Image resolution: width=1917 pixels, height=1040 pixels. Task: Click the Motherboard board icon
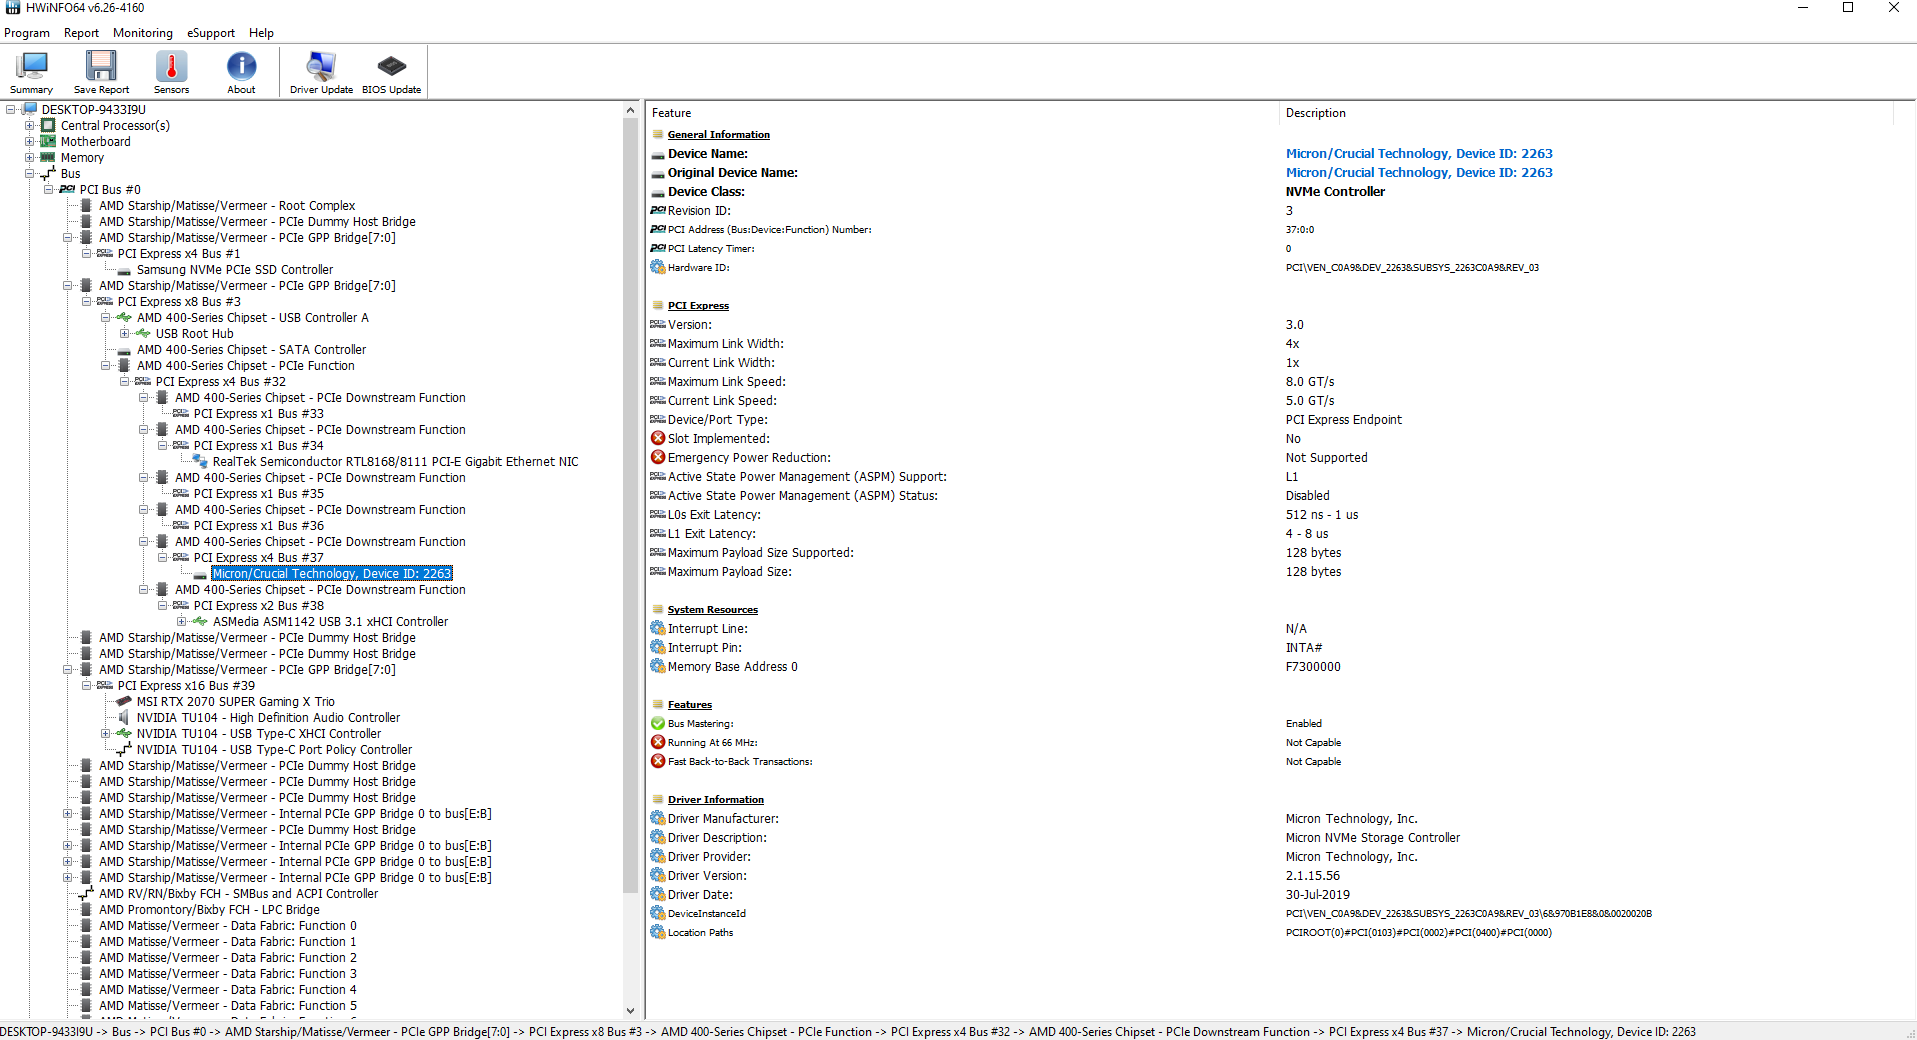[x=48, y=141]
